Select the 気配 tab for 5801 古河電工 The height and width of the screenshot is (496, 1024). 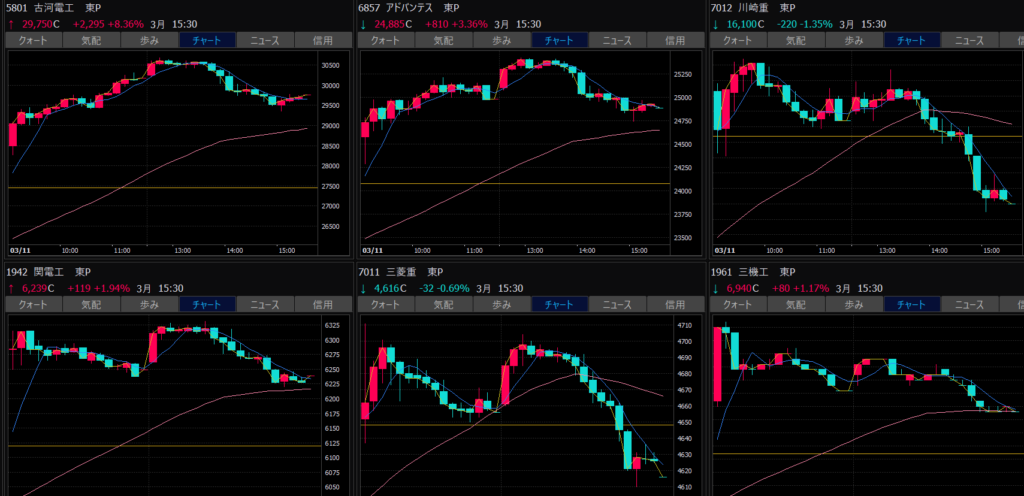(92, 41)
